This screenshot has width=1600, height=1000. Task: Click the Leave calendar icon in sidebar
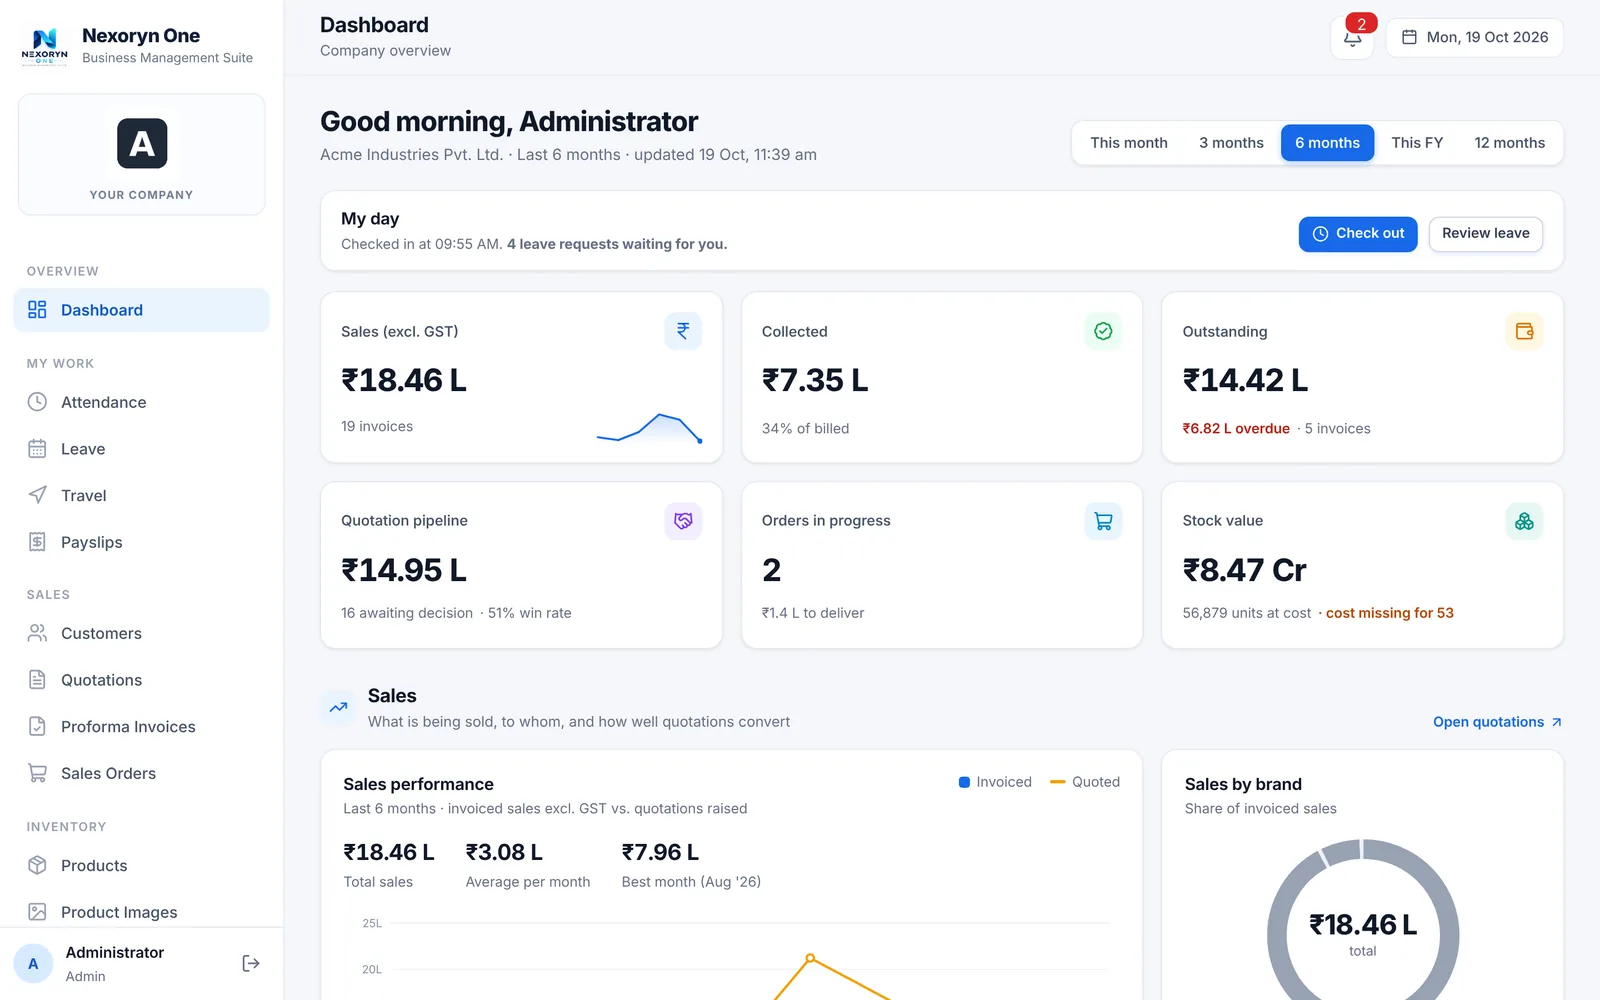click(x=37, y=449)
